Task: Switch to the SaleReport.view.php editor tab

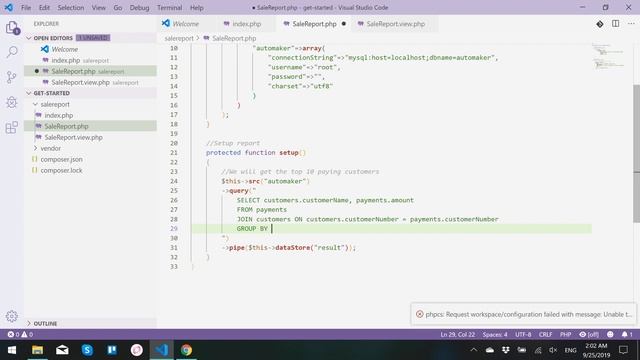Action: (x=396, y=24)
